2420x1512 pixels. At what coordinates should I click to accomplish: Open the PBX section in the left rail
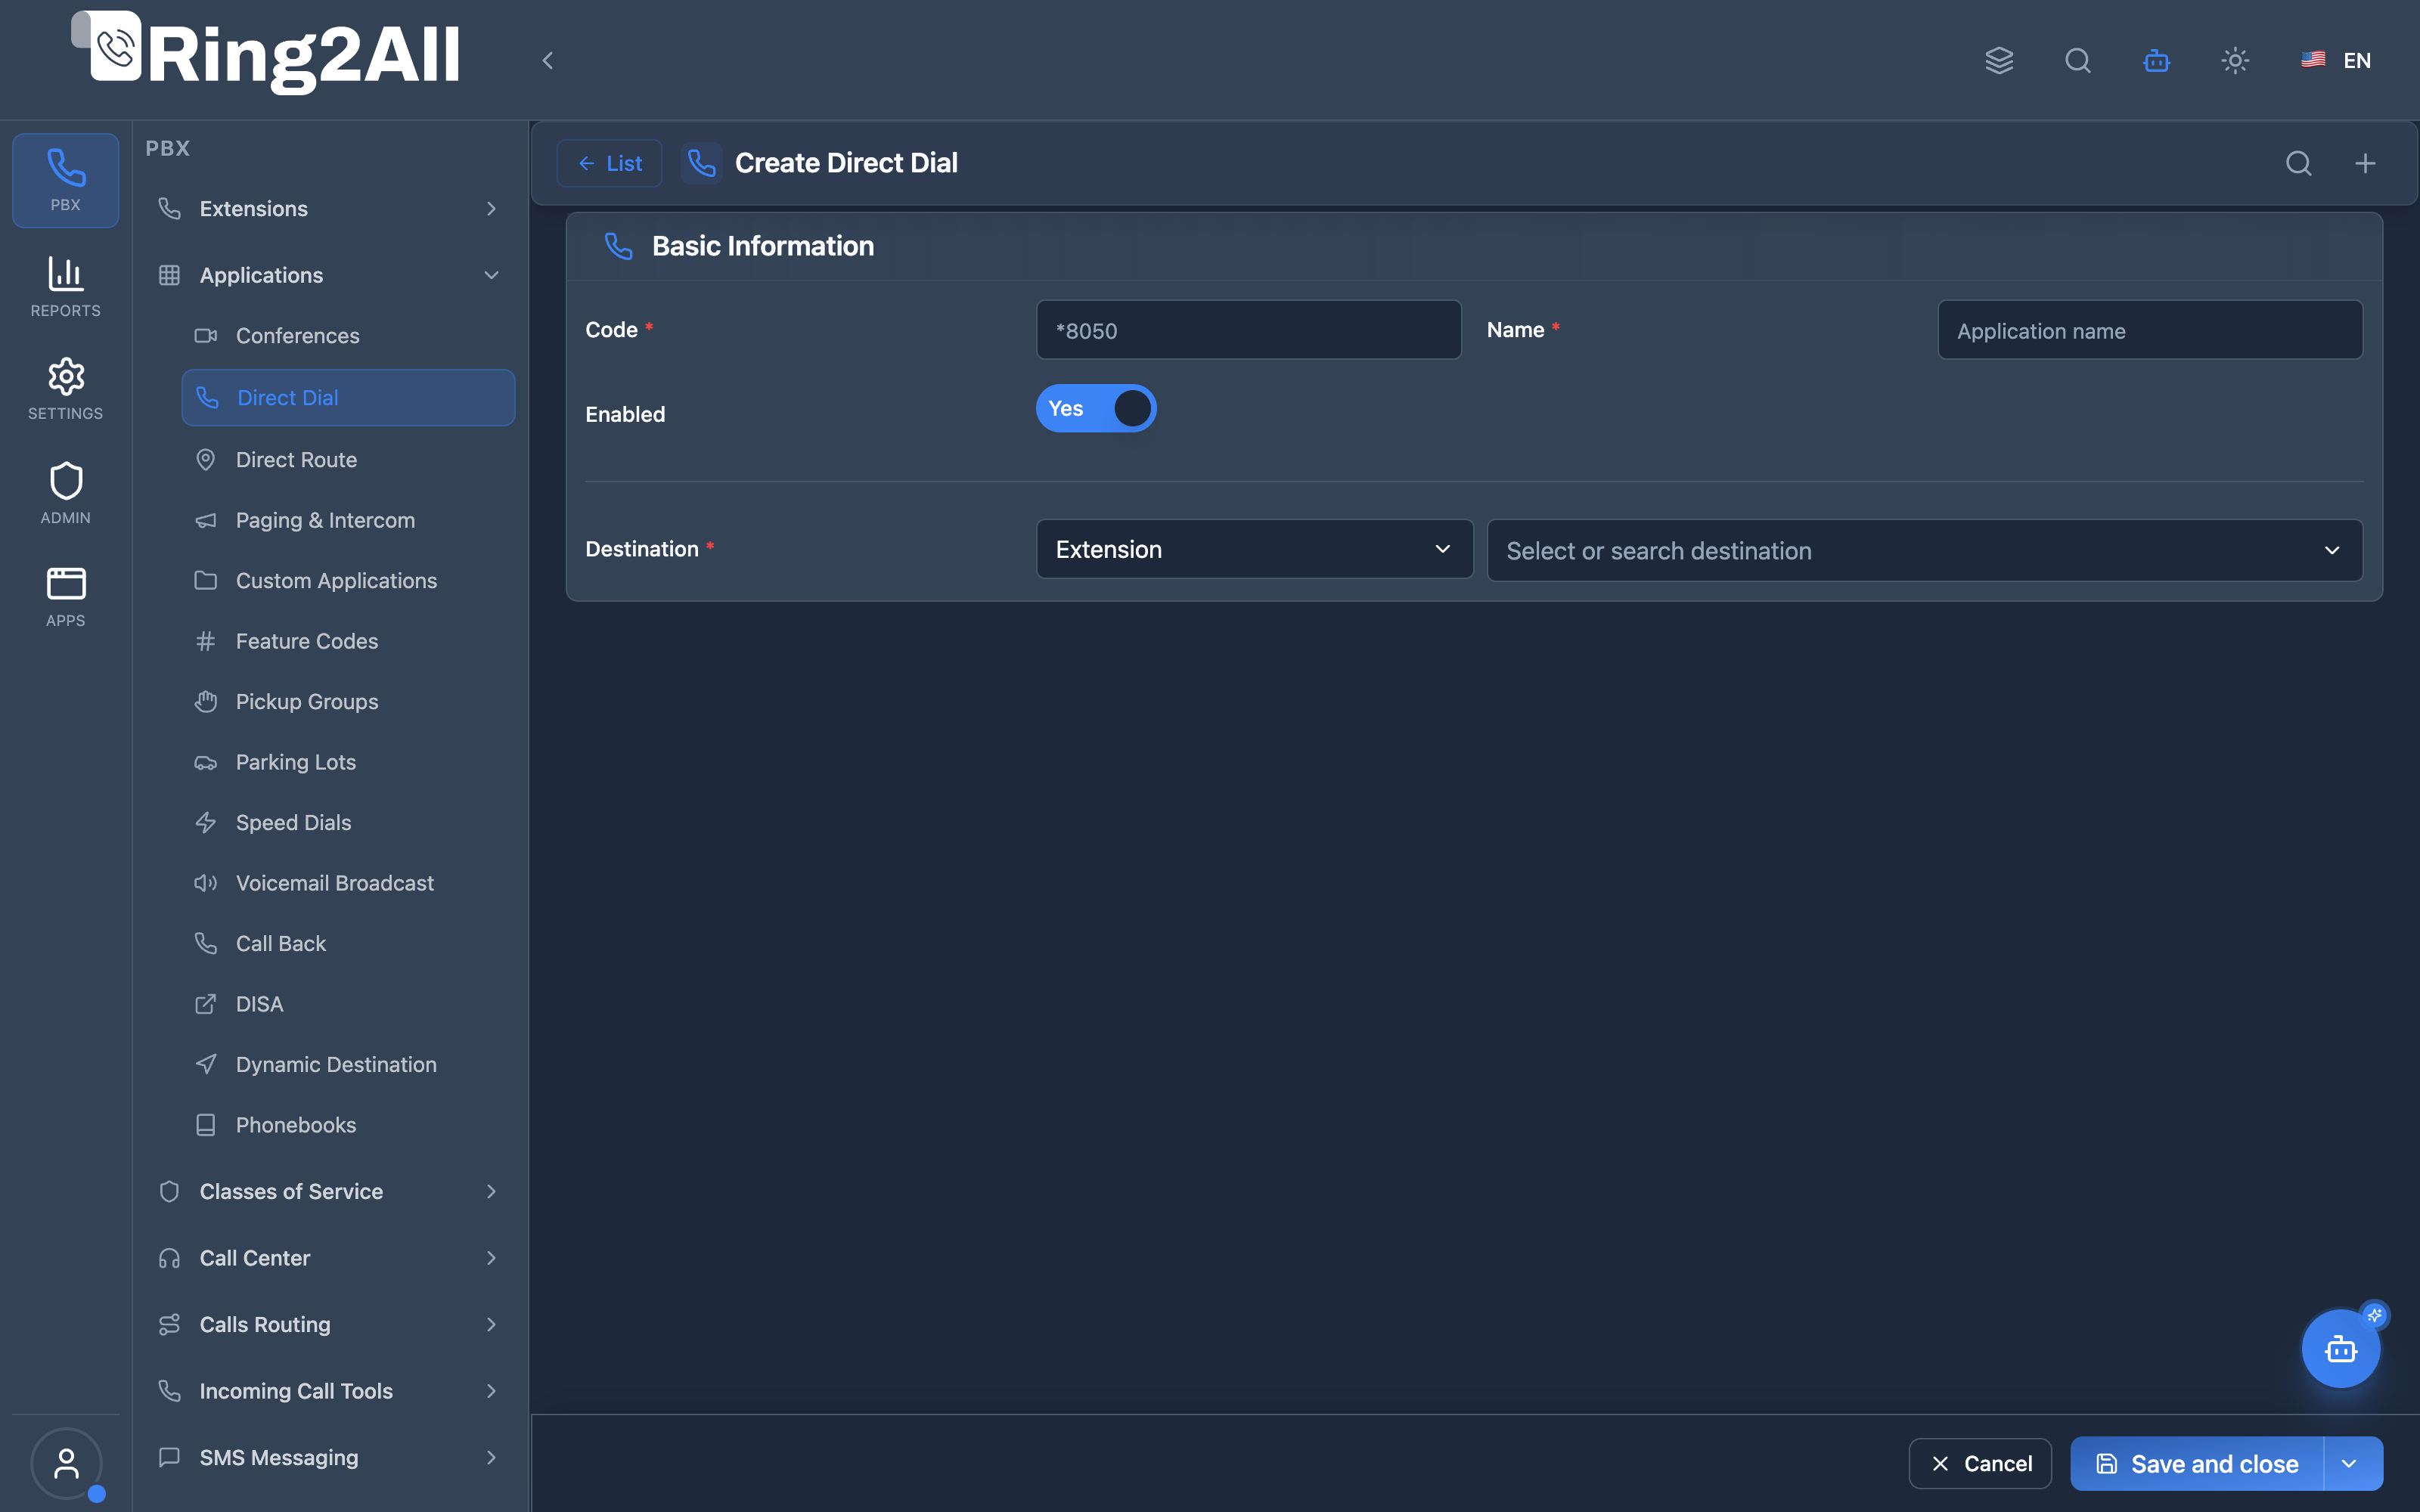tap(66, 181)
